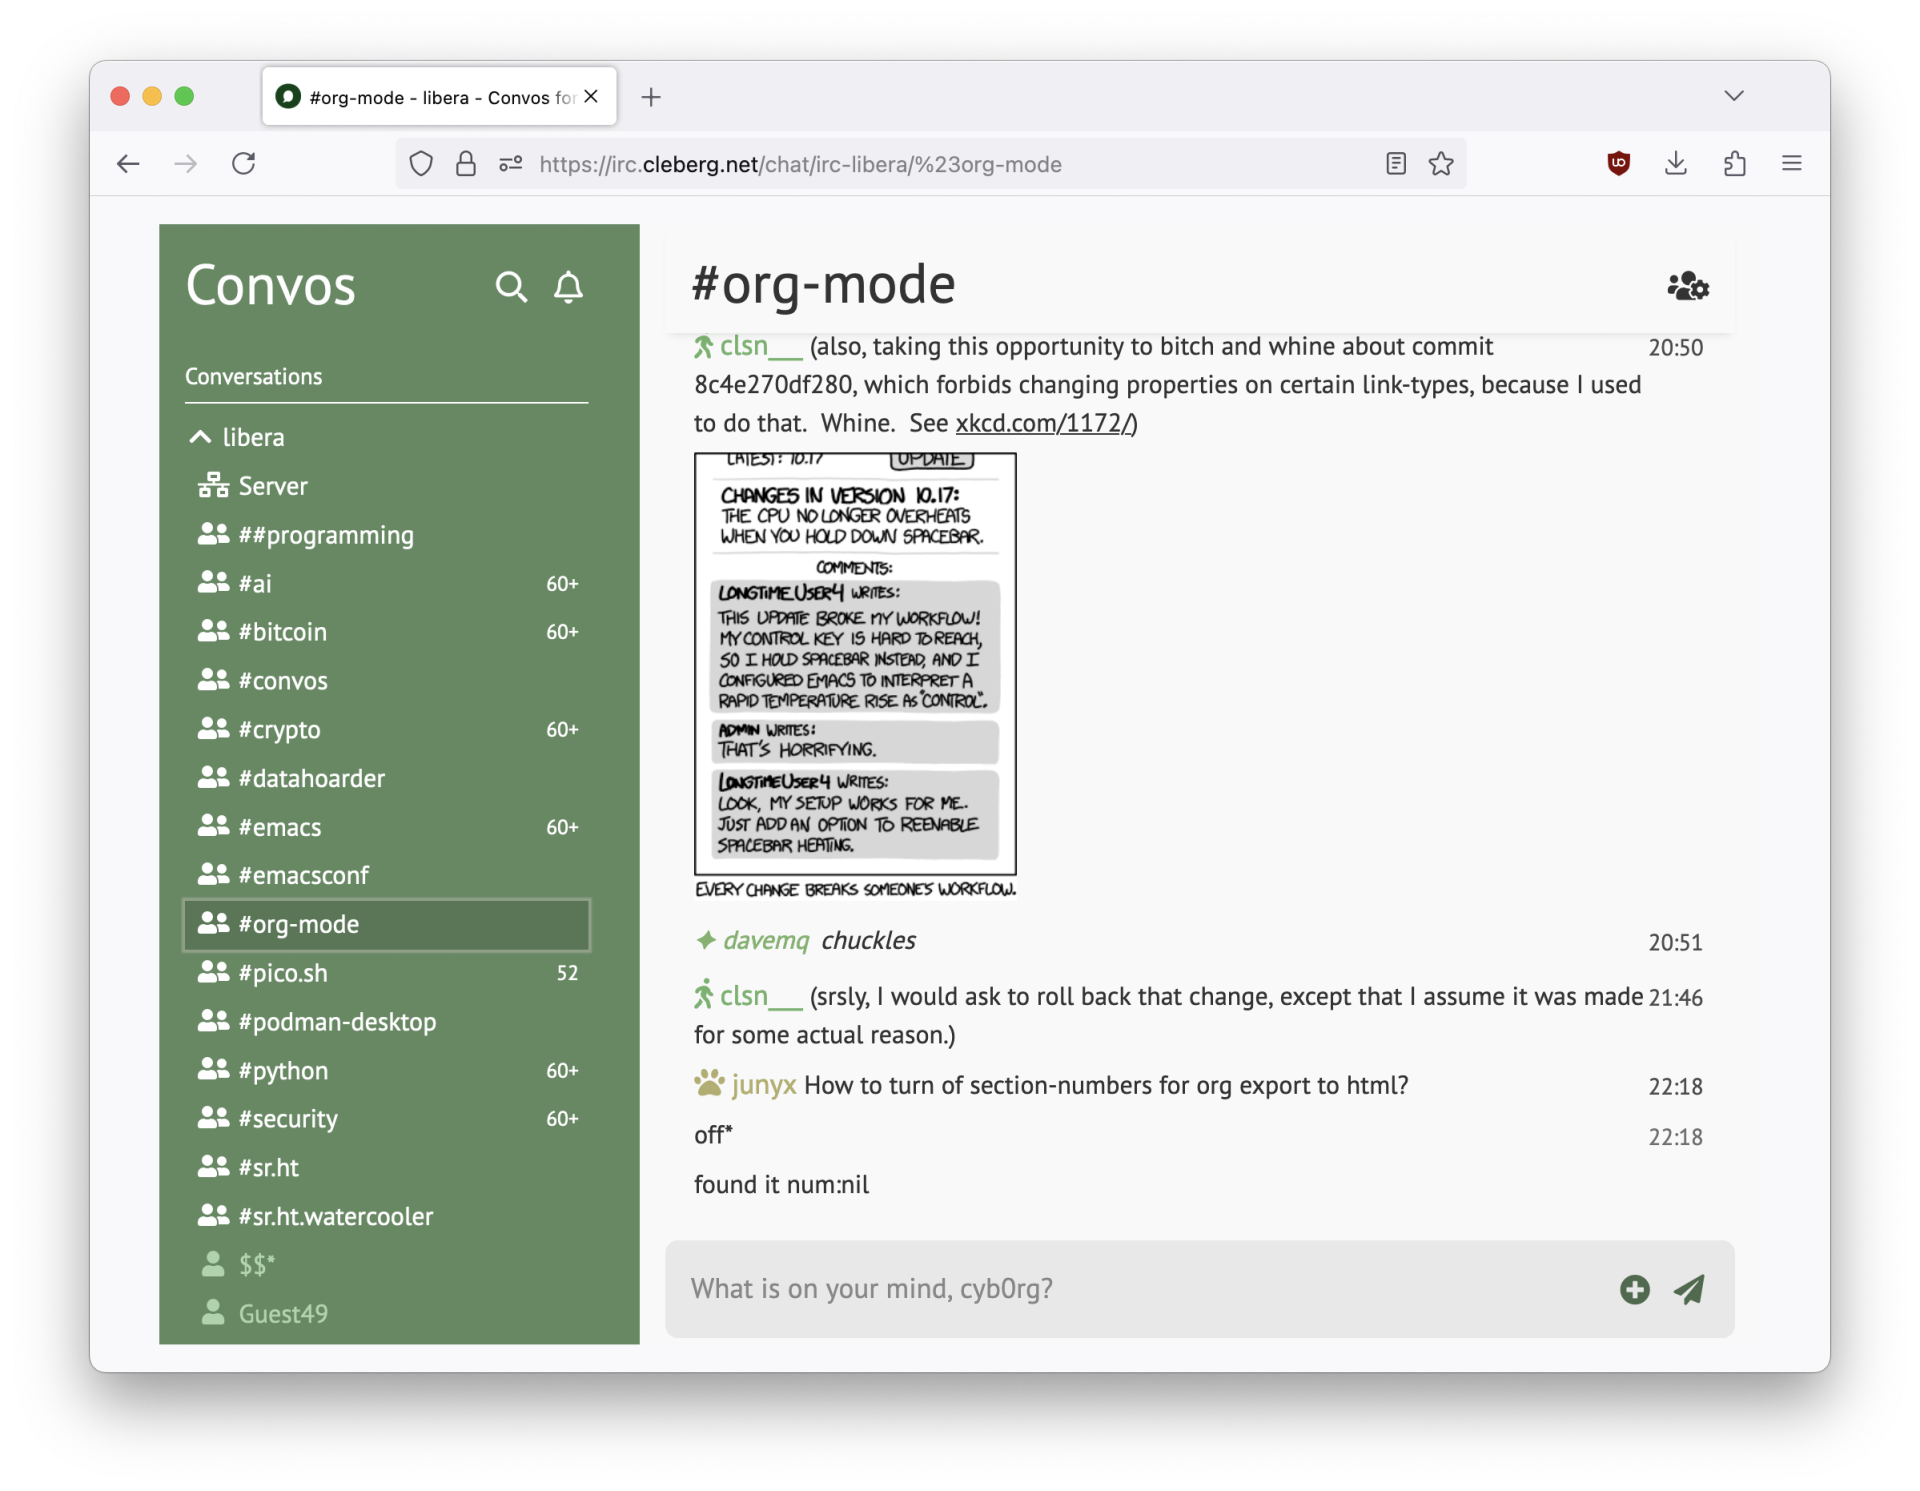Click the tracking protection shield icon
Viewport: 1920px width, 1491px height.
click(x=420, y=164)
